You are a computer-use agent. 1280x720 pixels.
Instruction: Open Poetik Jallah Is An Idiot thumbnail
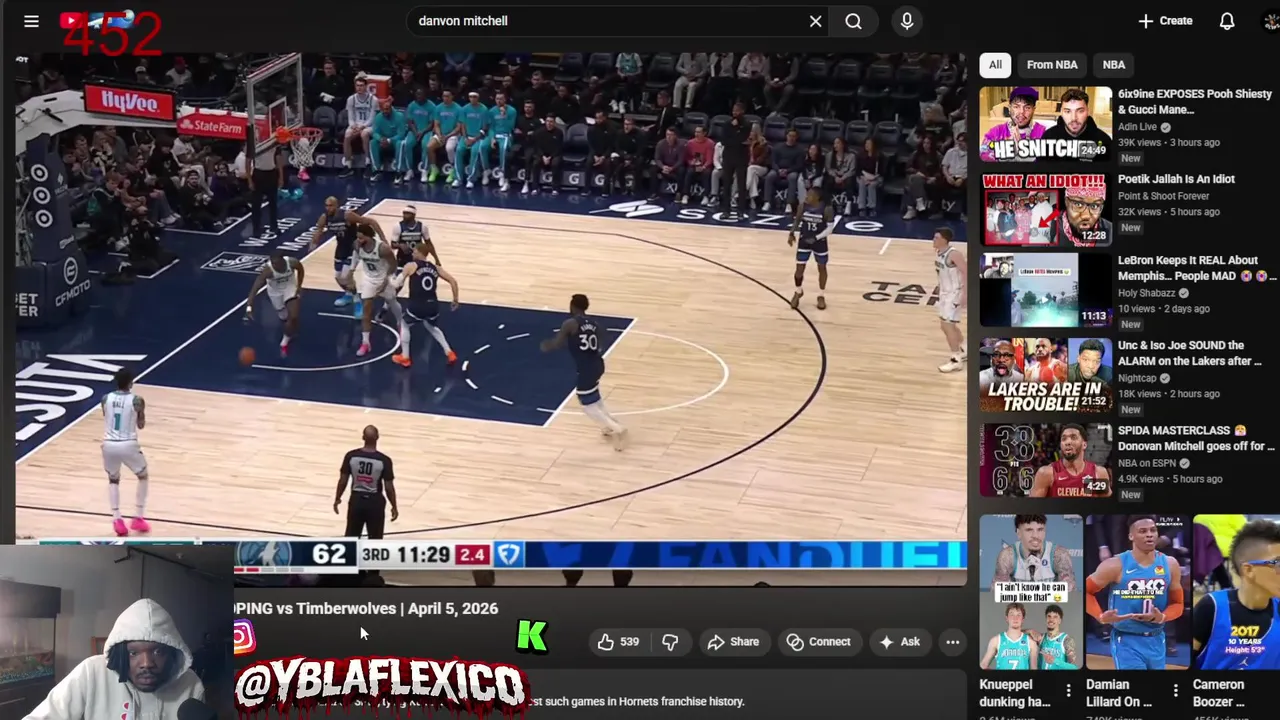click(1046, 209)
